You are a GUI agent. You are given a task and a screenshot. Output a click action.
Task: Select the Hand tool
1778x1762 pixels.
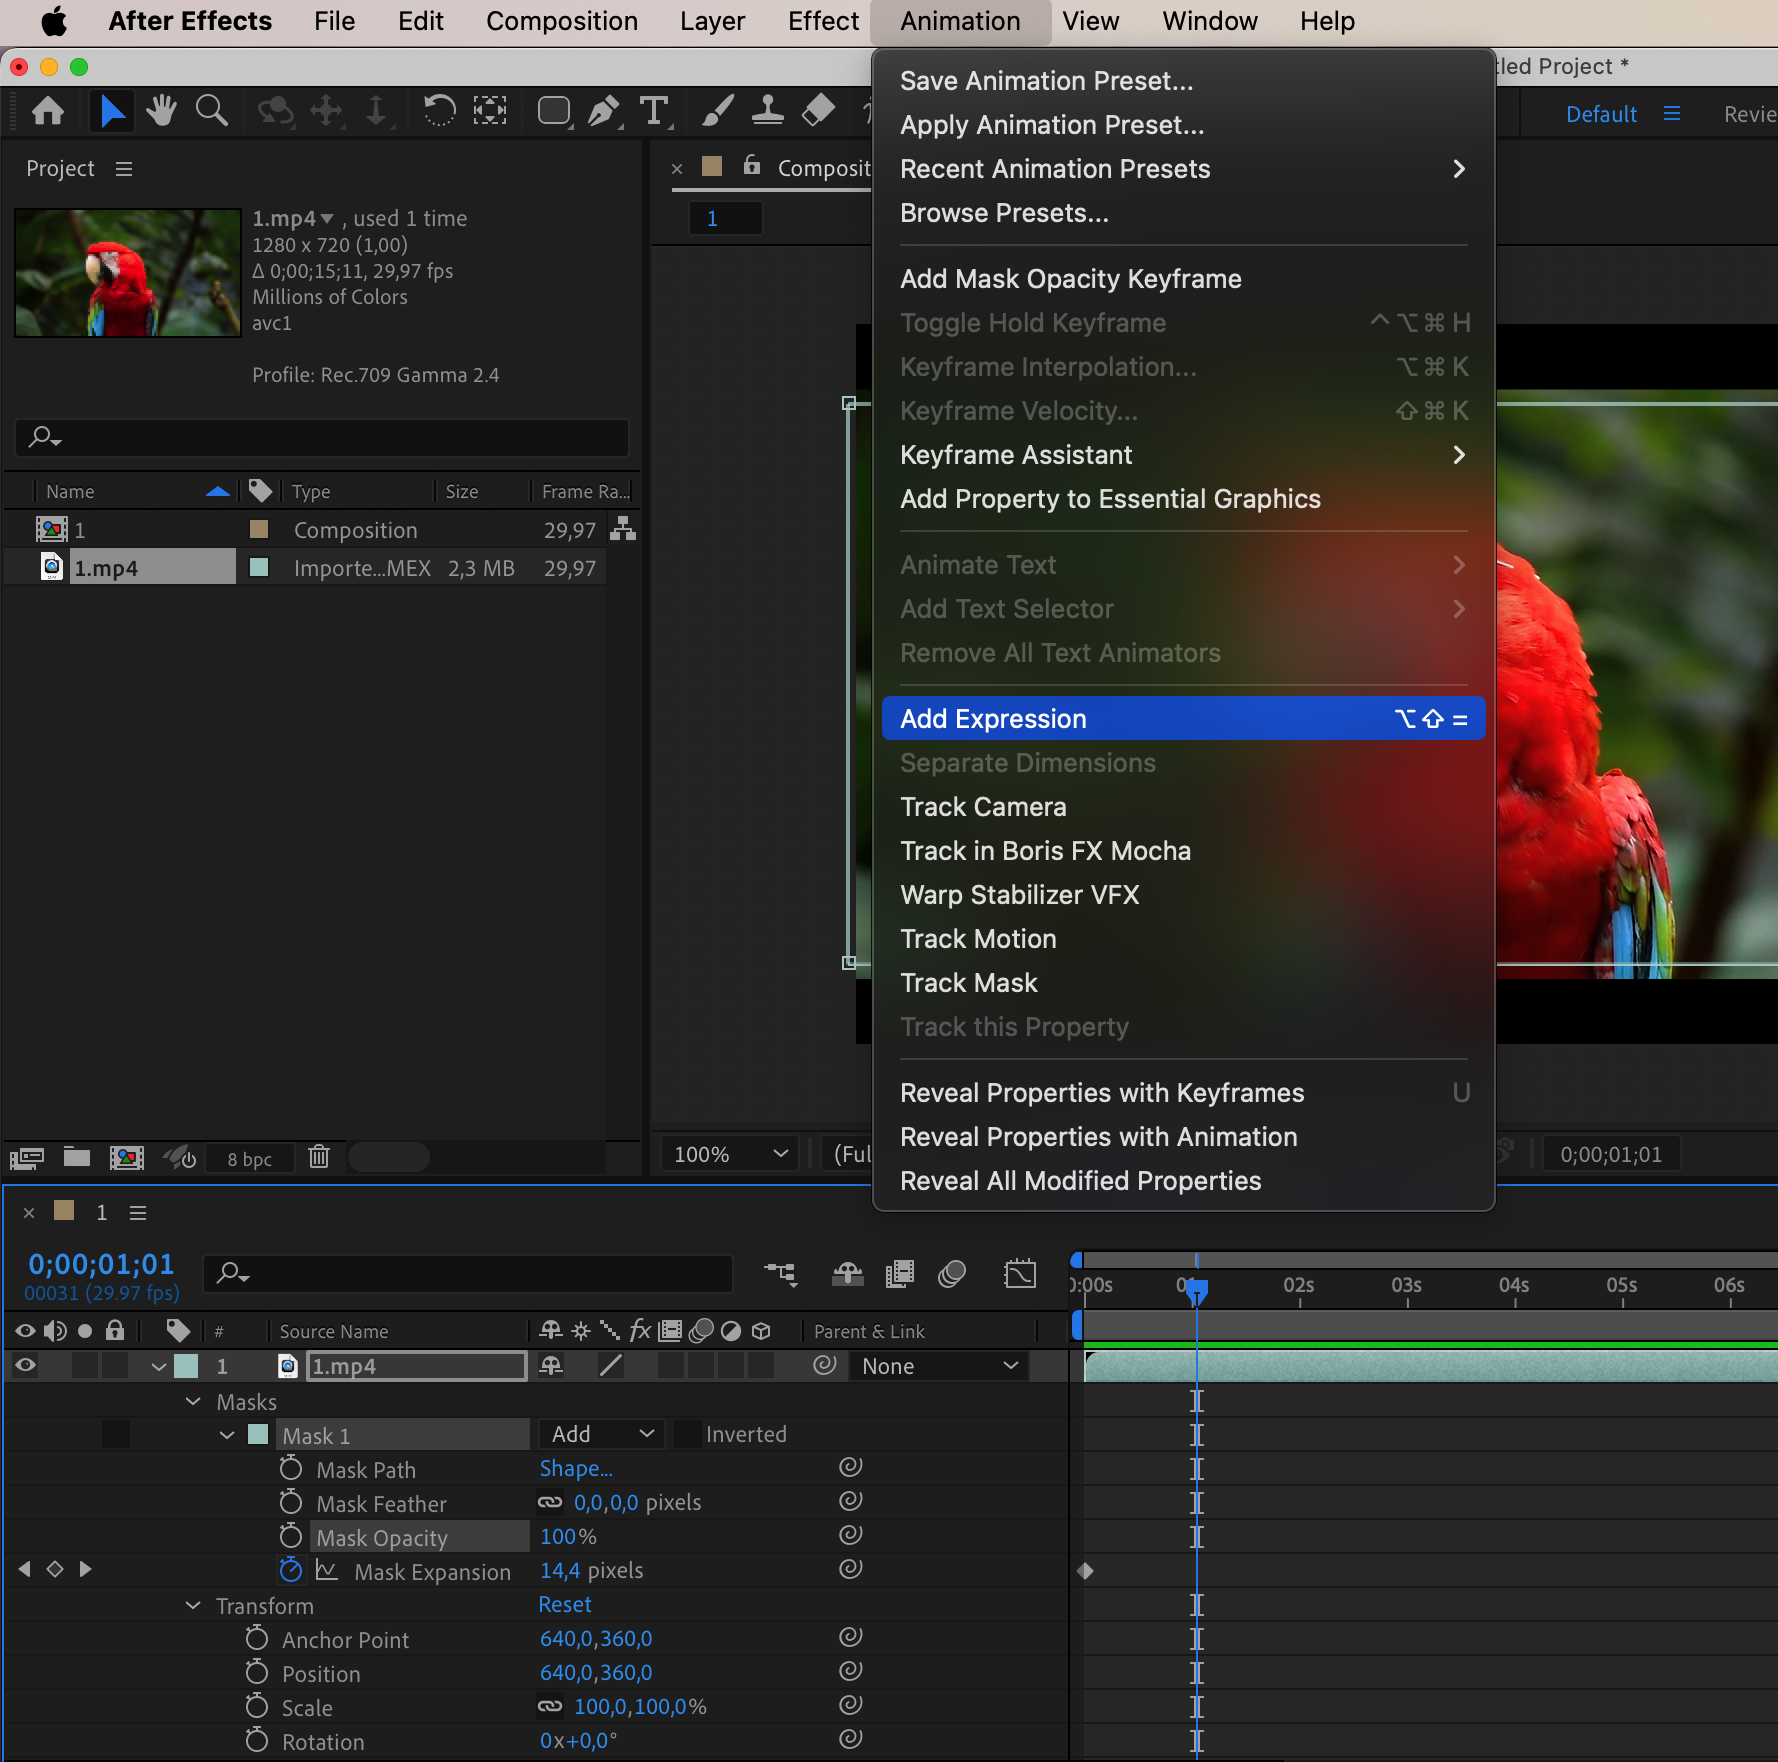coord(161,110)
